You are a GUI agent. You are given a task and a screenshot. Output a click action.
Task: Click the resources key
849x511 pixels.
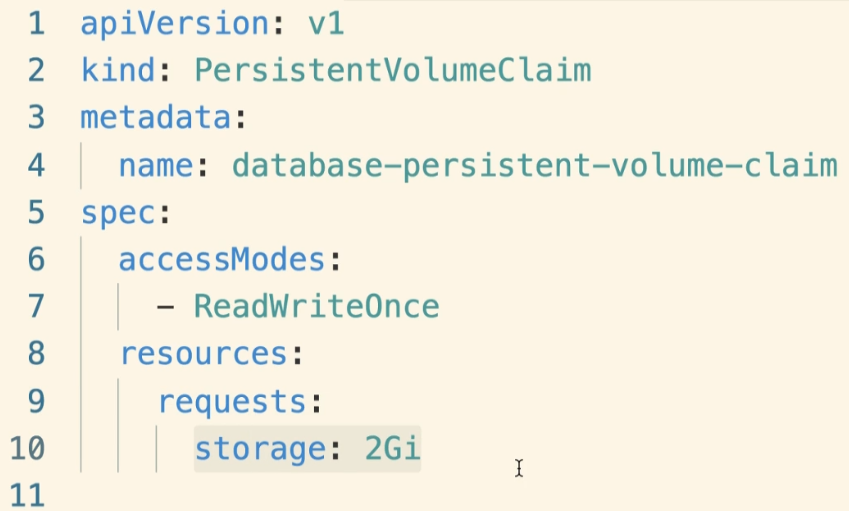[x=204, y=353]
